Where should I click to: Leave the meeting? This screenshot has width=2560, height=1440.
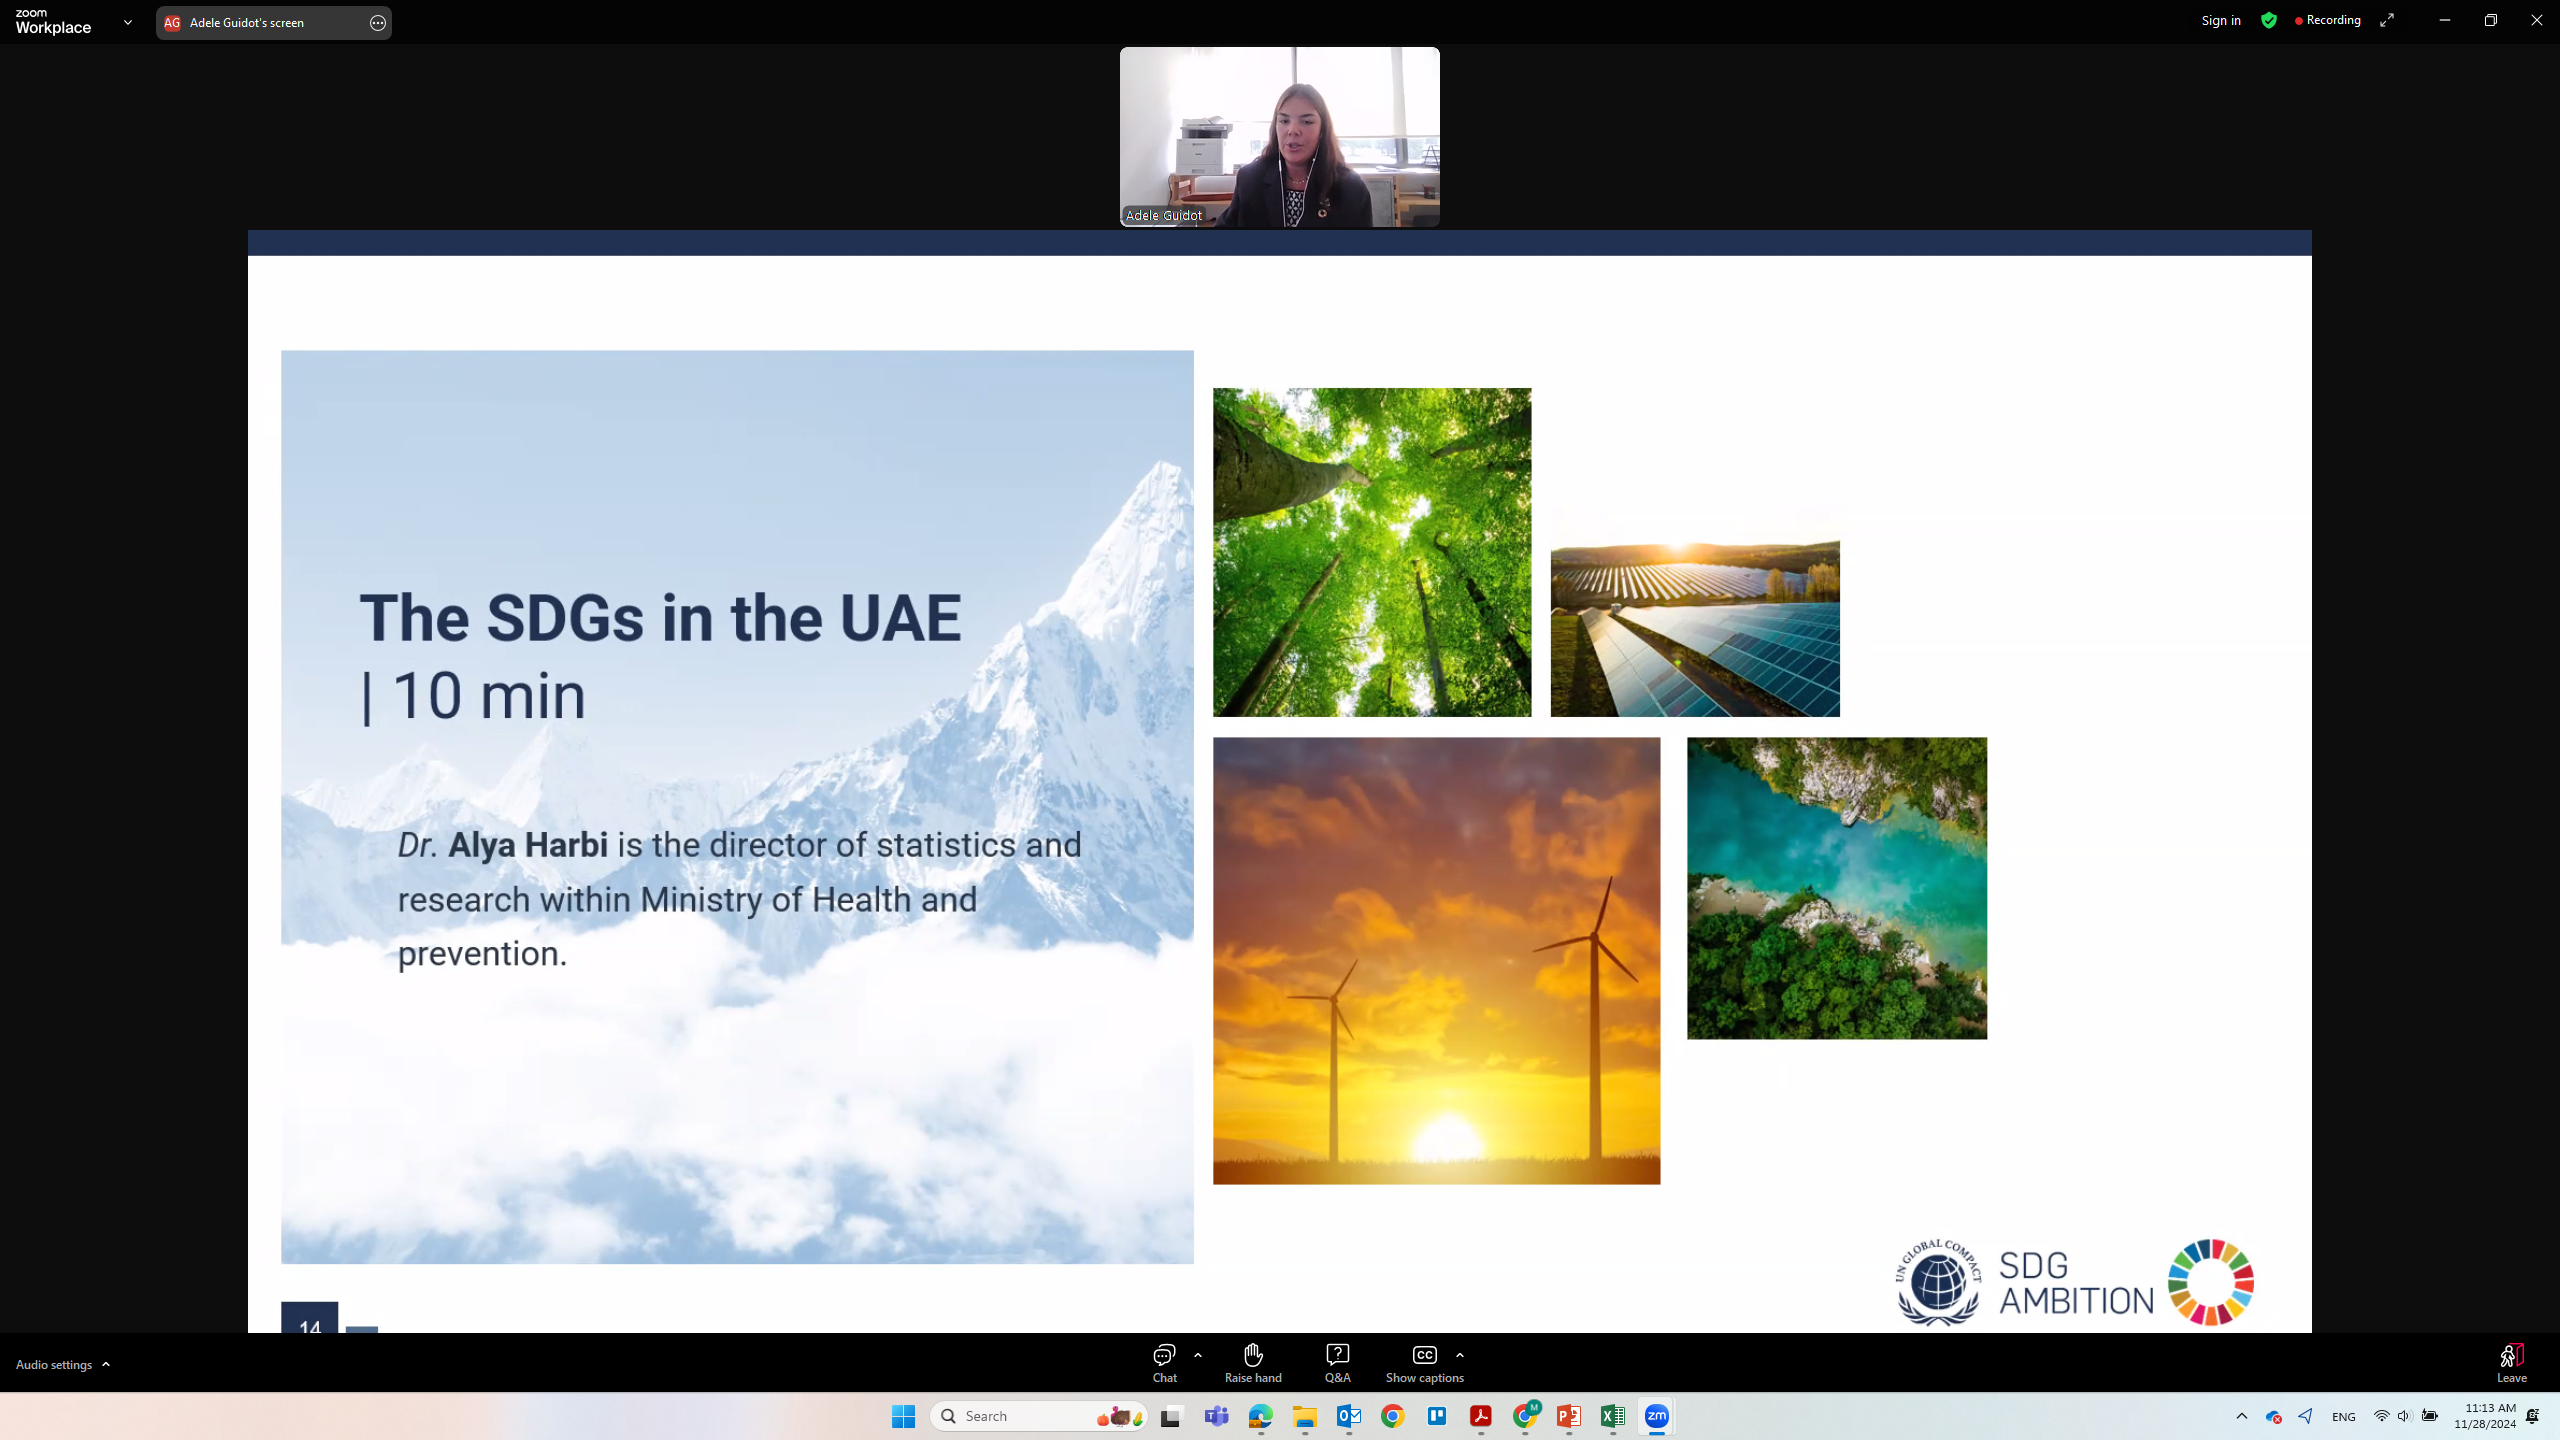point(2511,1362)
